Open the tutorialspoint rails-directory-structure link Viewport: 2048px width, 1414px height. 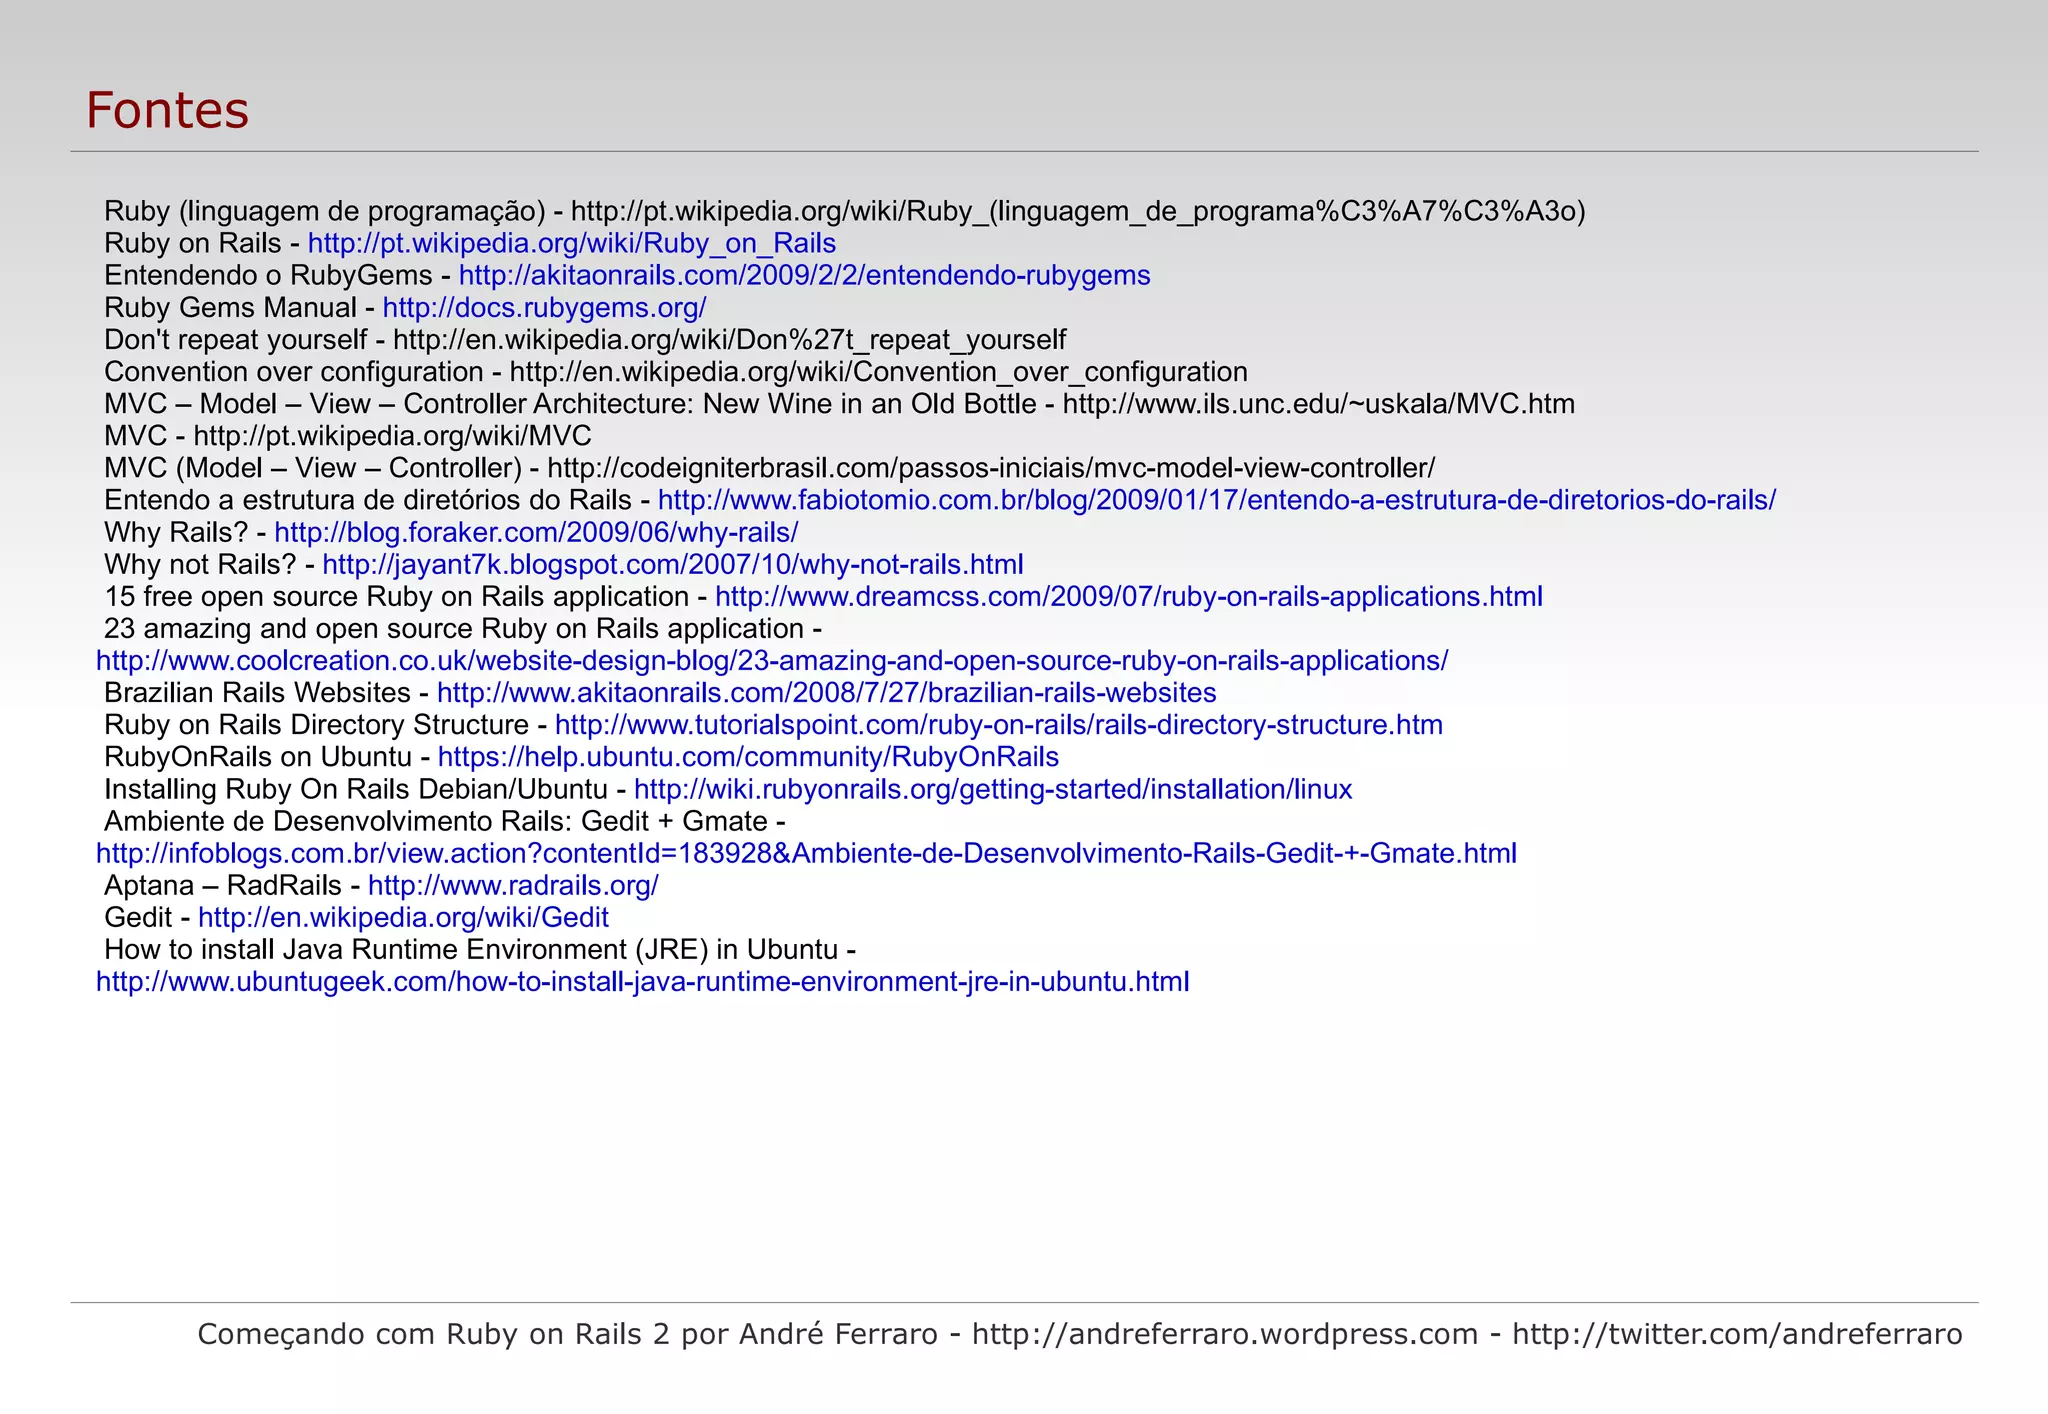tap(999, 724)
